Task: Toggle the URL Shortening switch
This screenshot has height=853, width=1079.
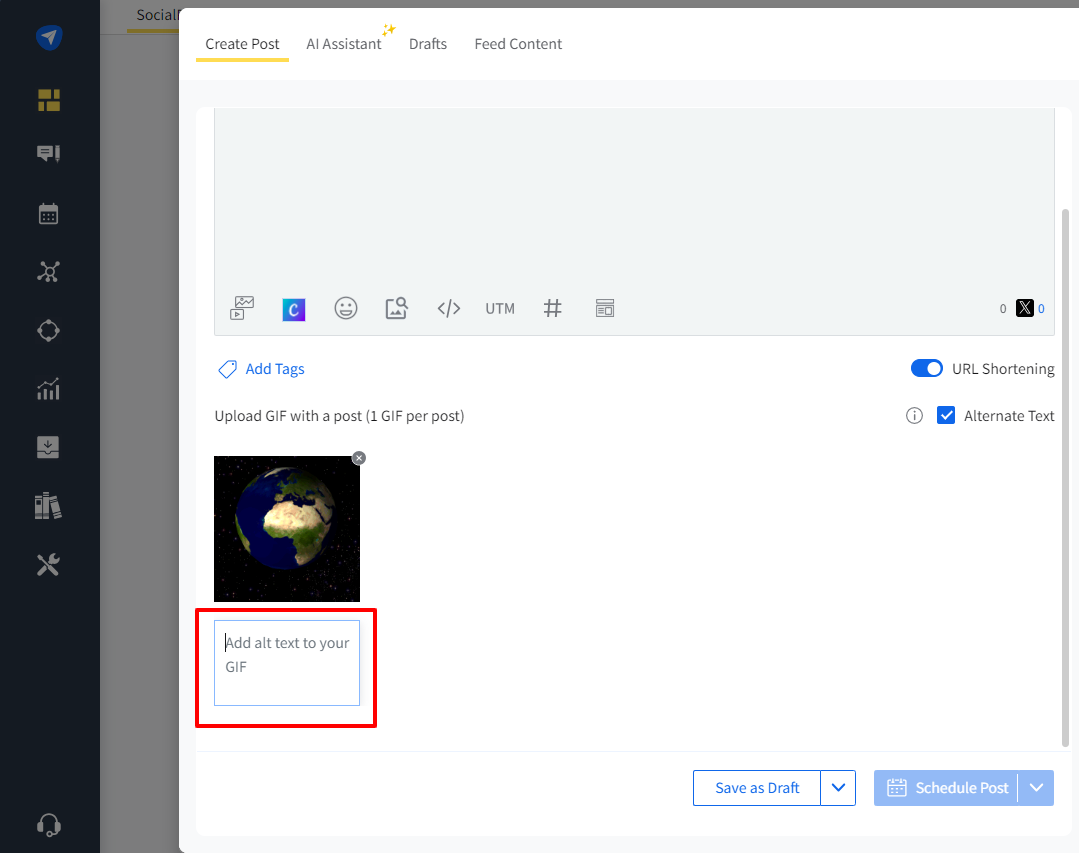Action: 927,369
